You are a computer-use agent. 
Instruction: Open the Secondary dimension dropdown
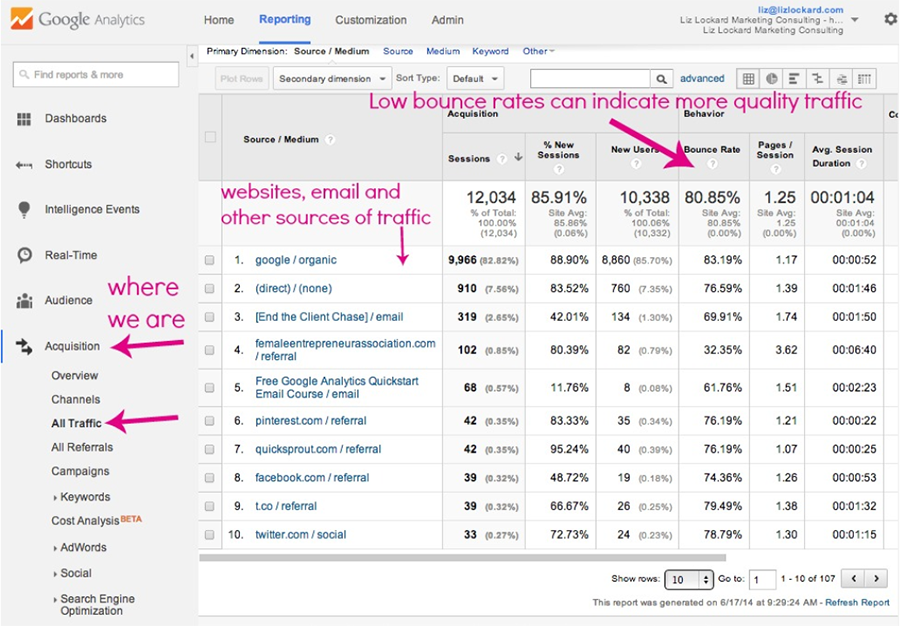point(332,79)
